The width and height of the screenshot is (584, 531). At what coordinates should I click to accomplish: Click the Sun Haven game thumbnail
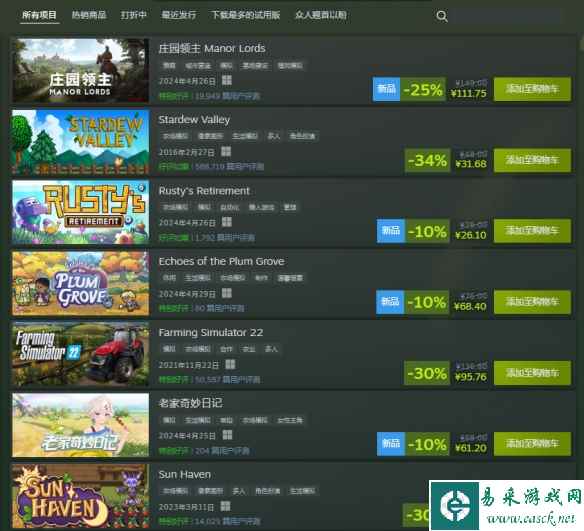pos(80,496)
